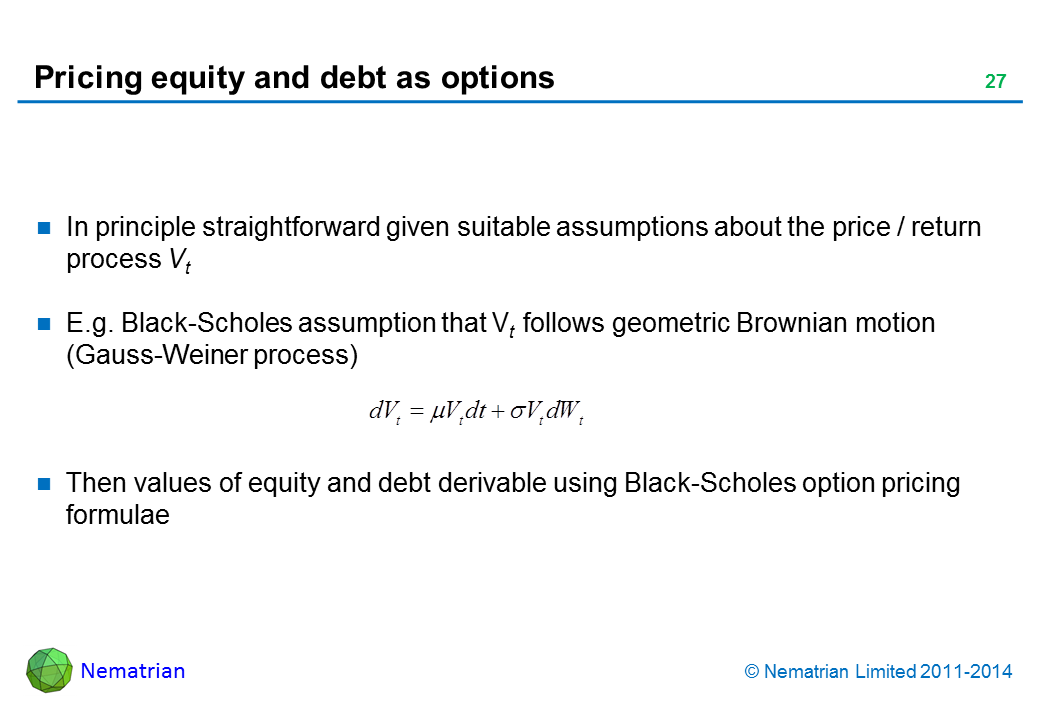Screen dimensions: 1040x720
Task: Click the blue horizontal line under the title
Action: pos(520,101)
